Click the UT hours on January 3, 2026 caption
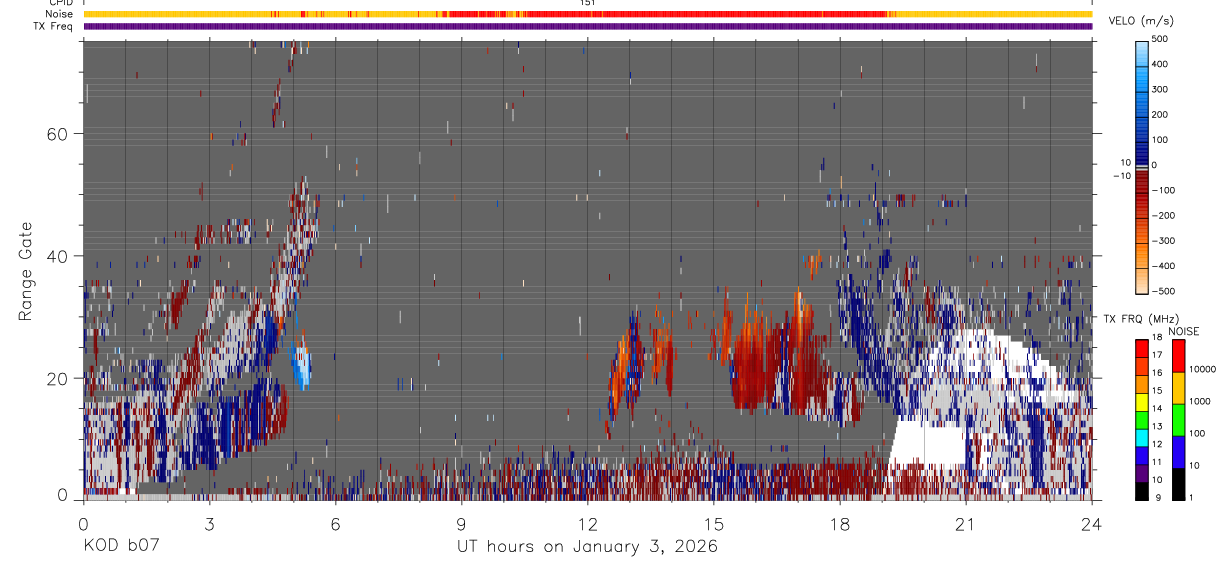 click(x=587, y=546)
